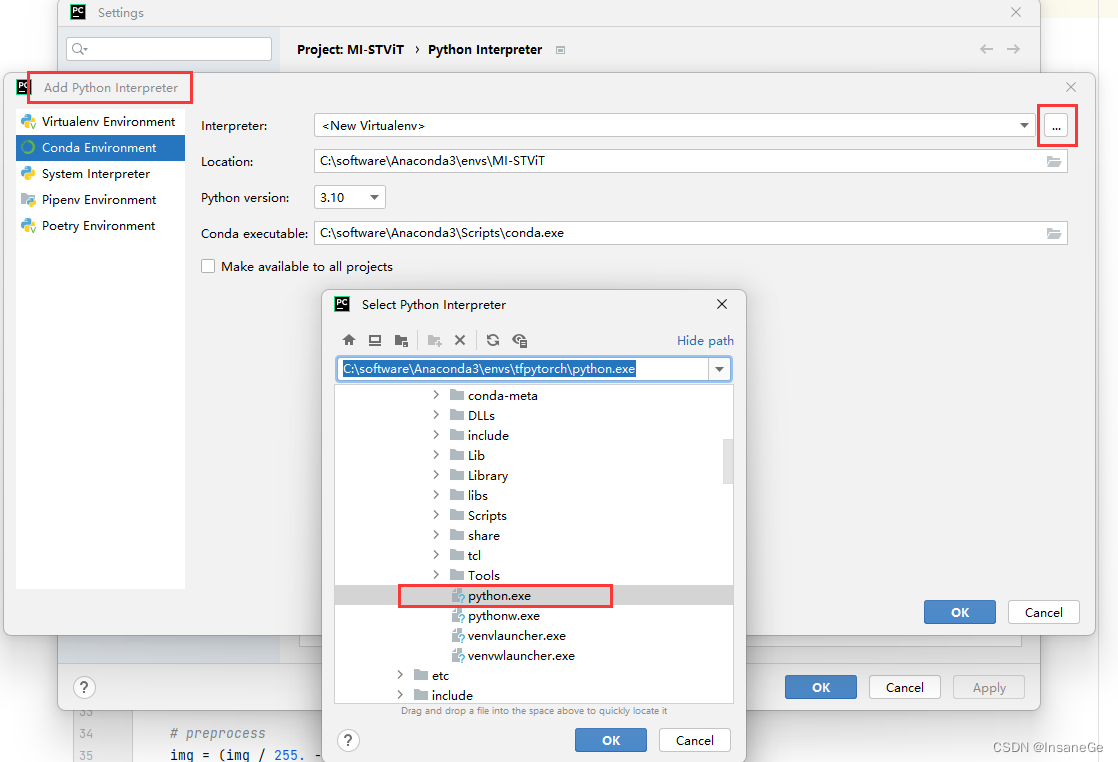Click project-level settings icon beside Python Interpreter

click(560, 50)
